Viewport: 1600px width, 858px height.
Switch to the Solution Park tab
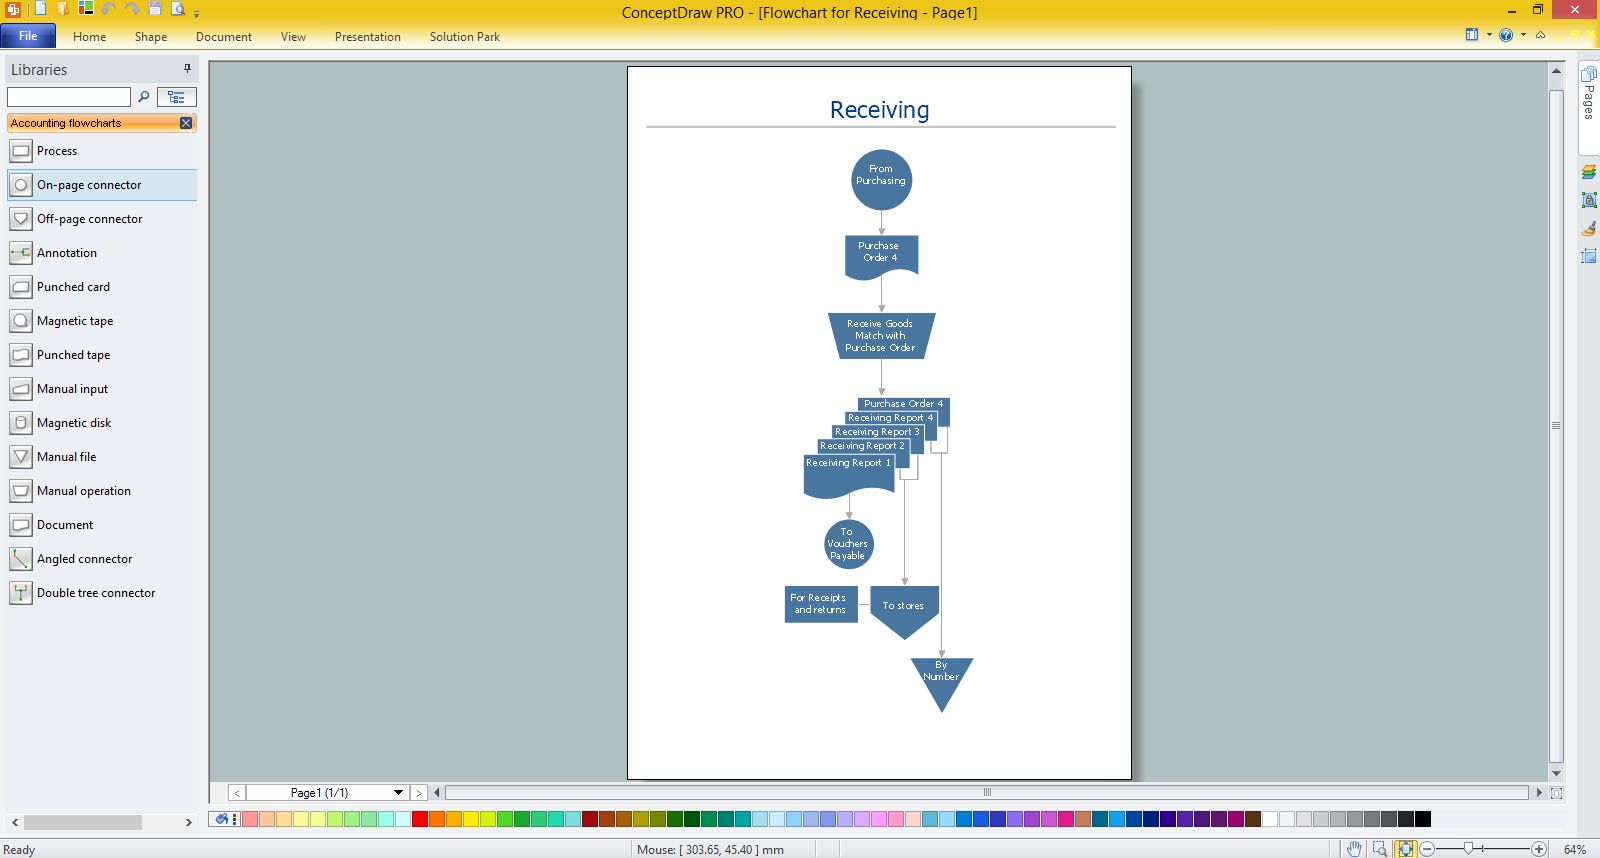[465, 37]
